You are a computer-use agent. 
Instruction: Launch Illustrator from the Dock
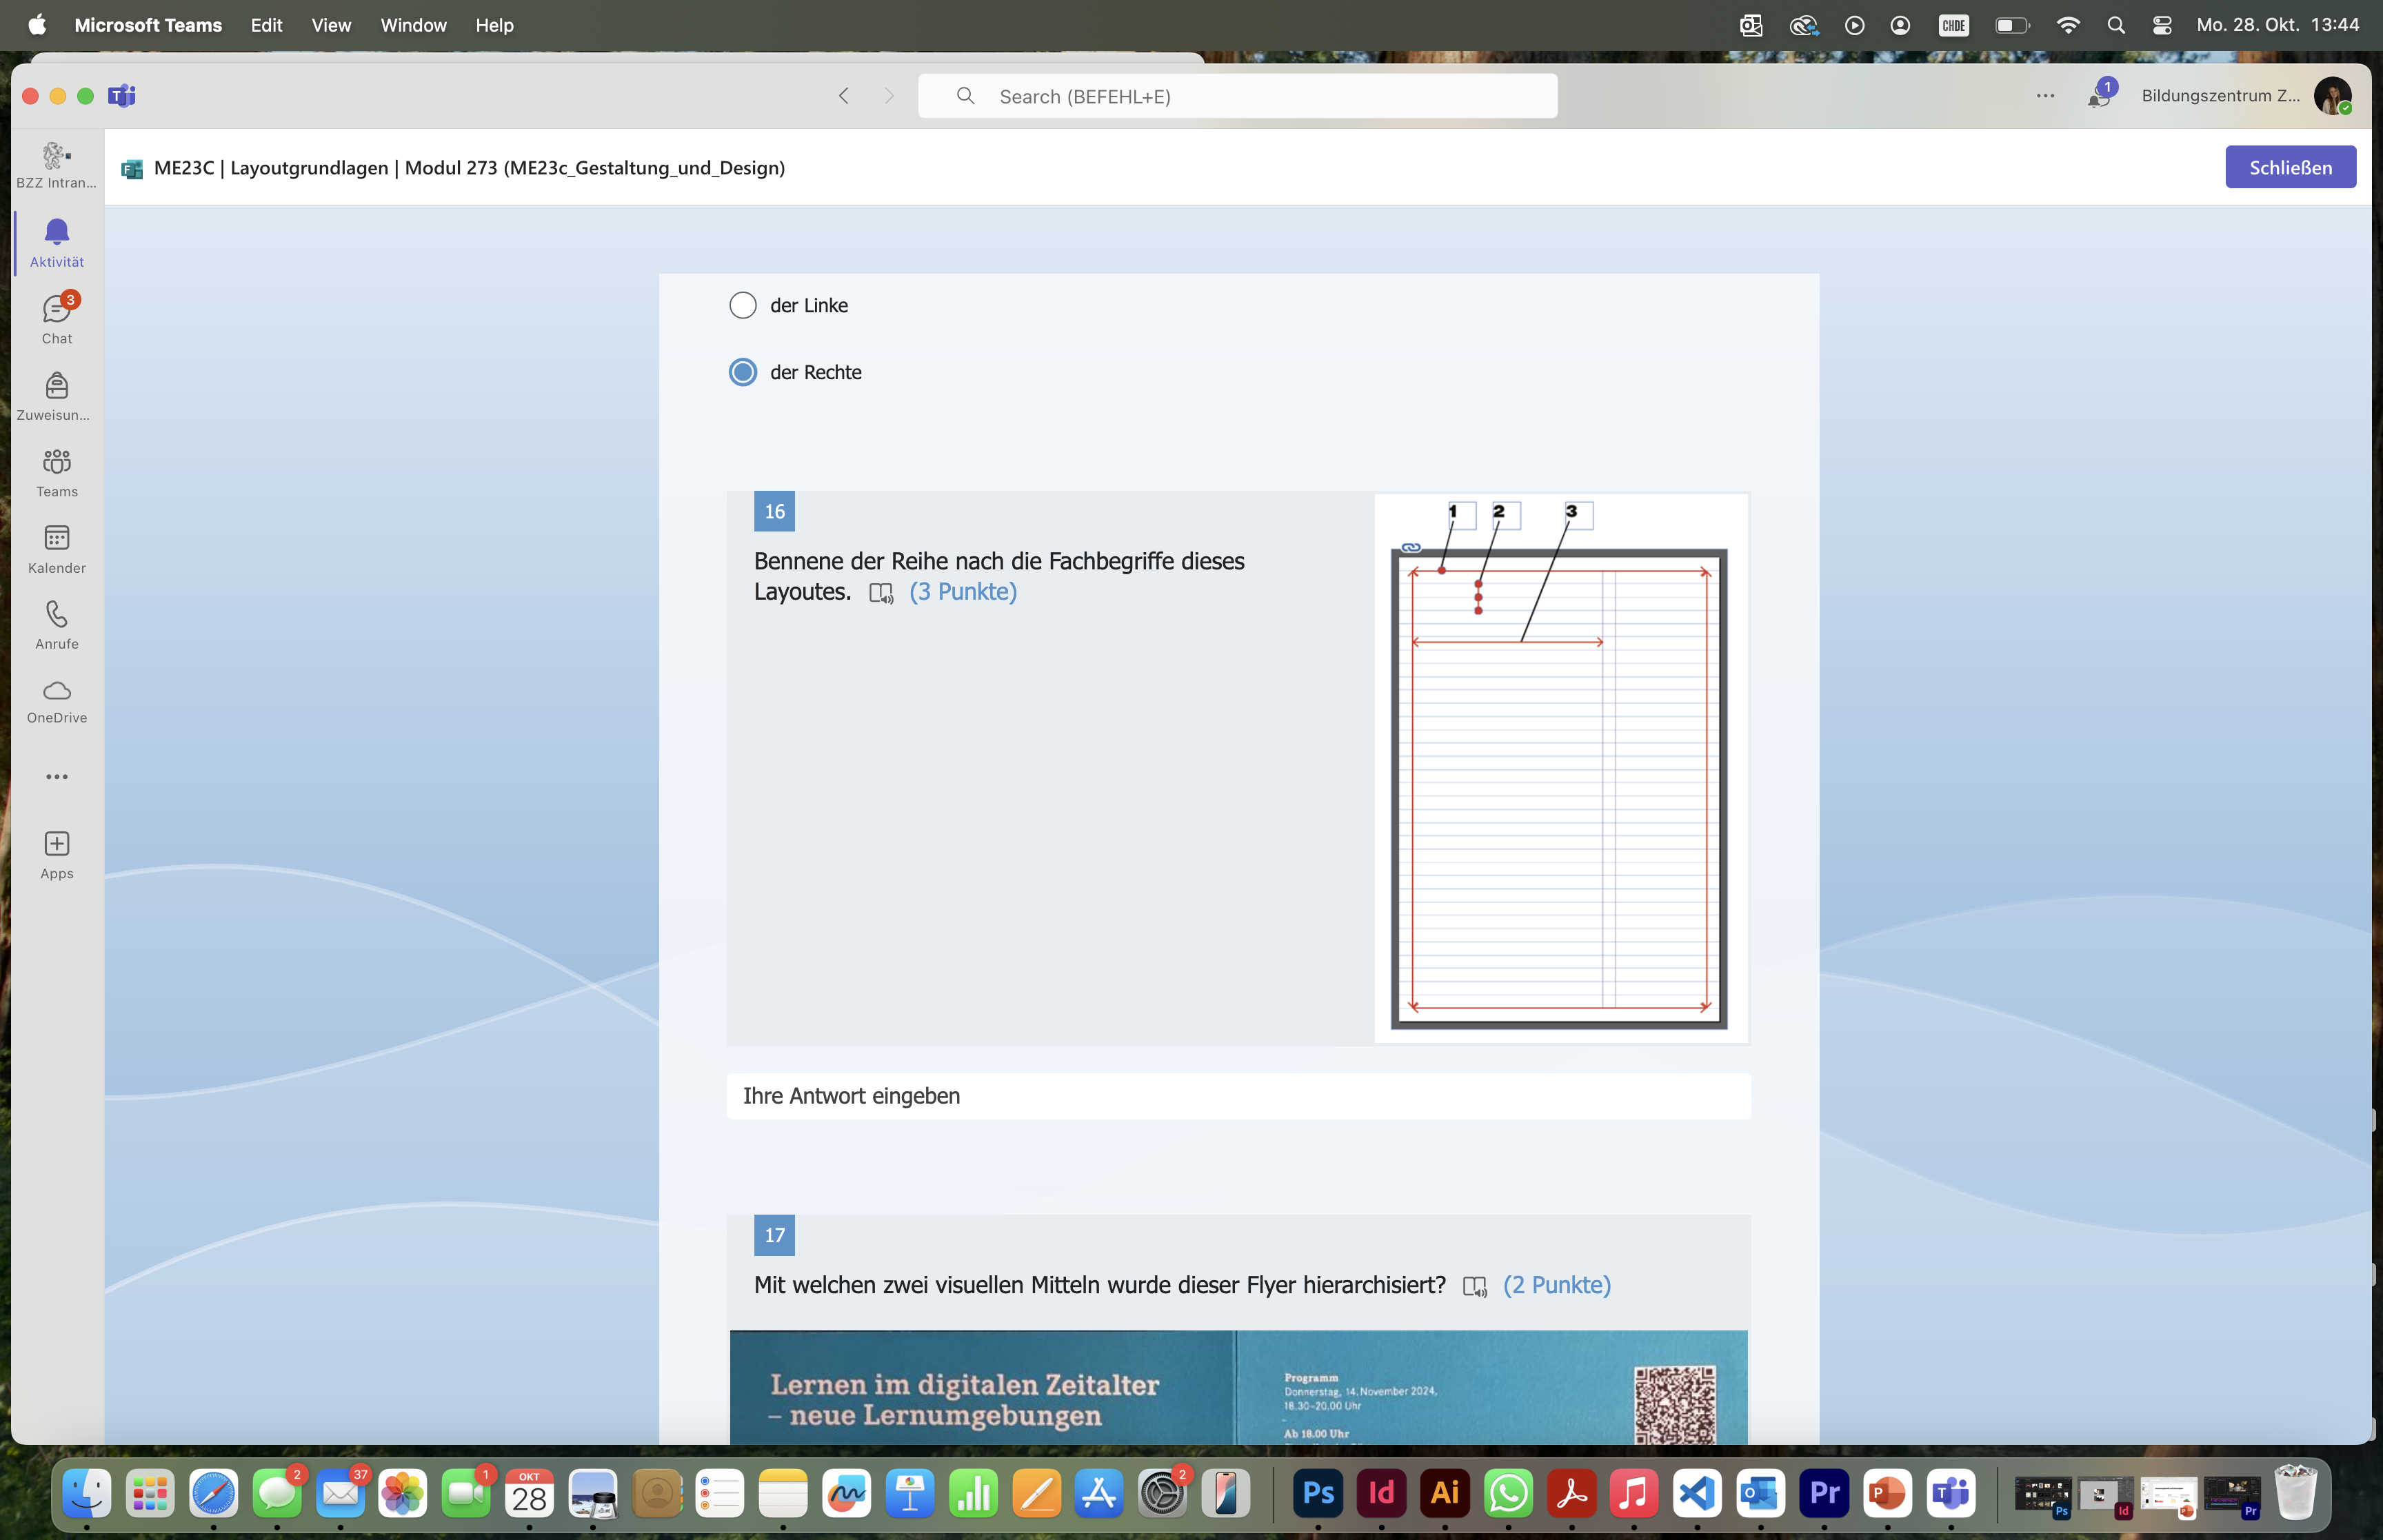click(1445, 1493)
